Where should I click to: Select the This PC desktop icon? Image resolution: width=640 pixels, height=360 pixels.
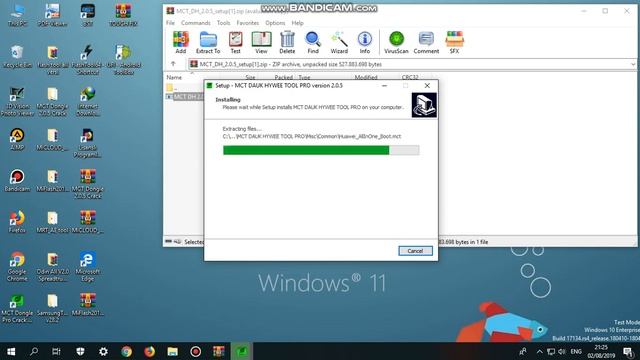point(17,16)
